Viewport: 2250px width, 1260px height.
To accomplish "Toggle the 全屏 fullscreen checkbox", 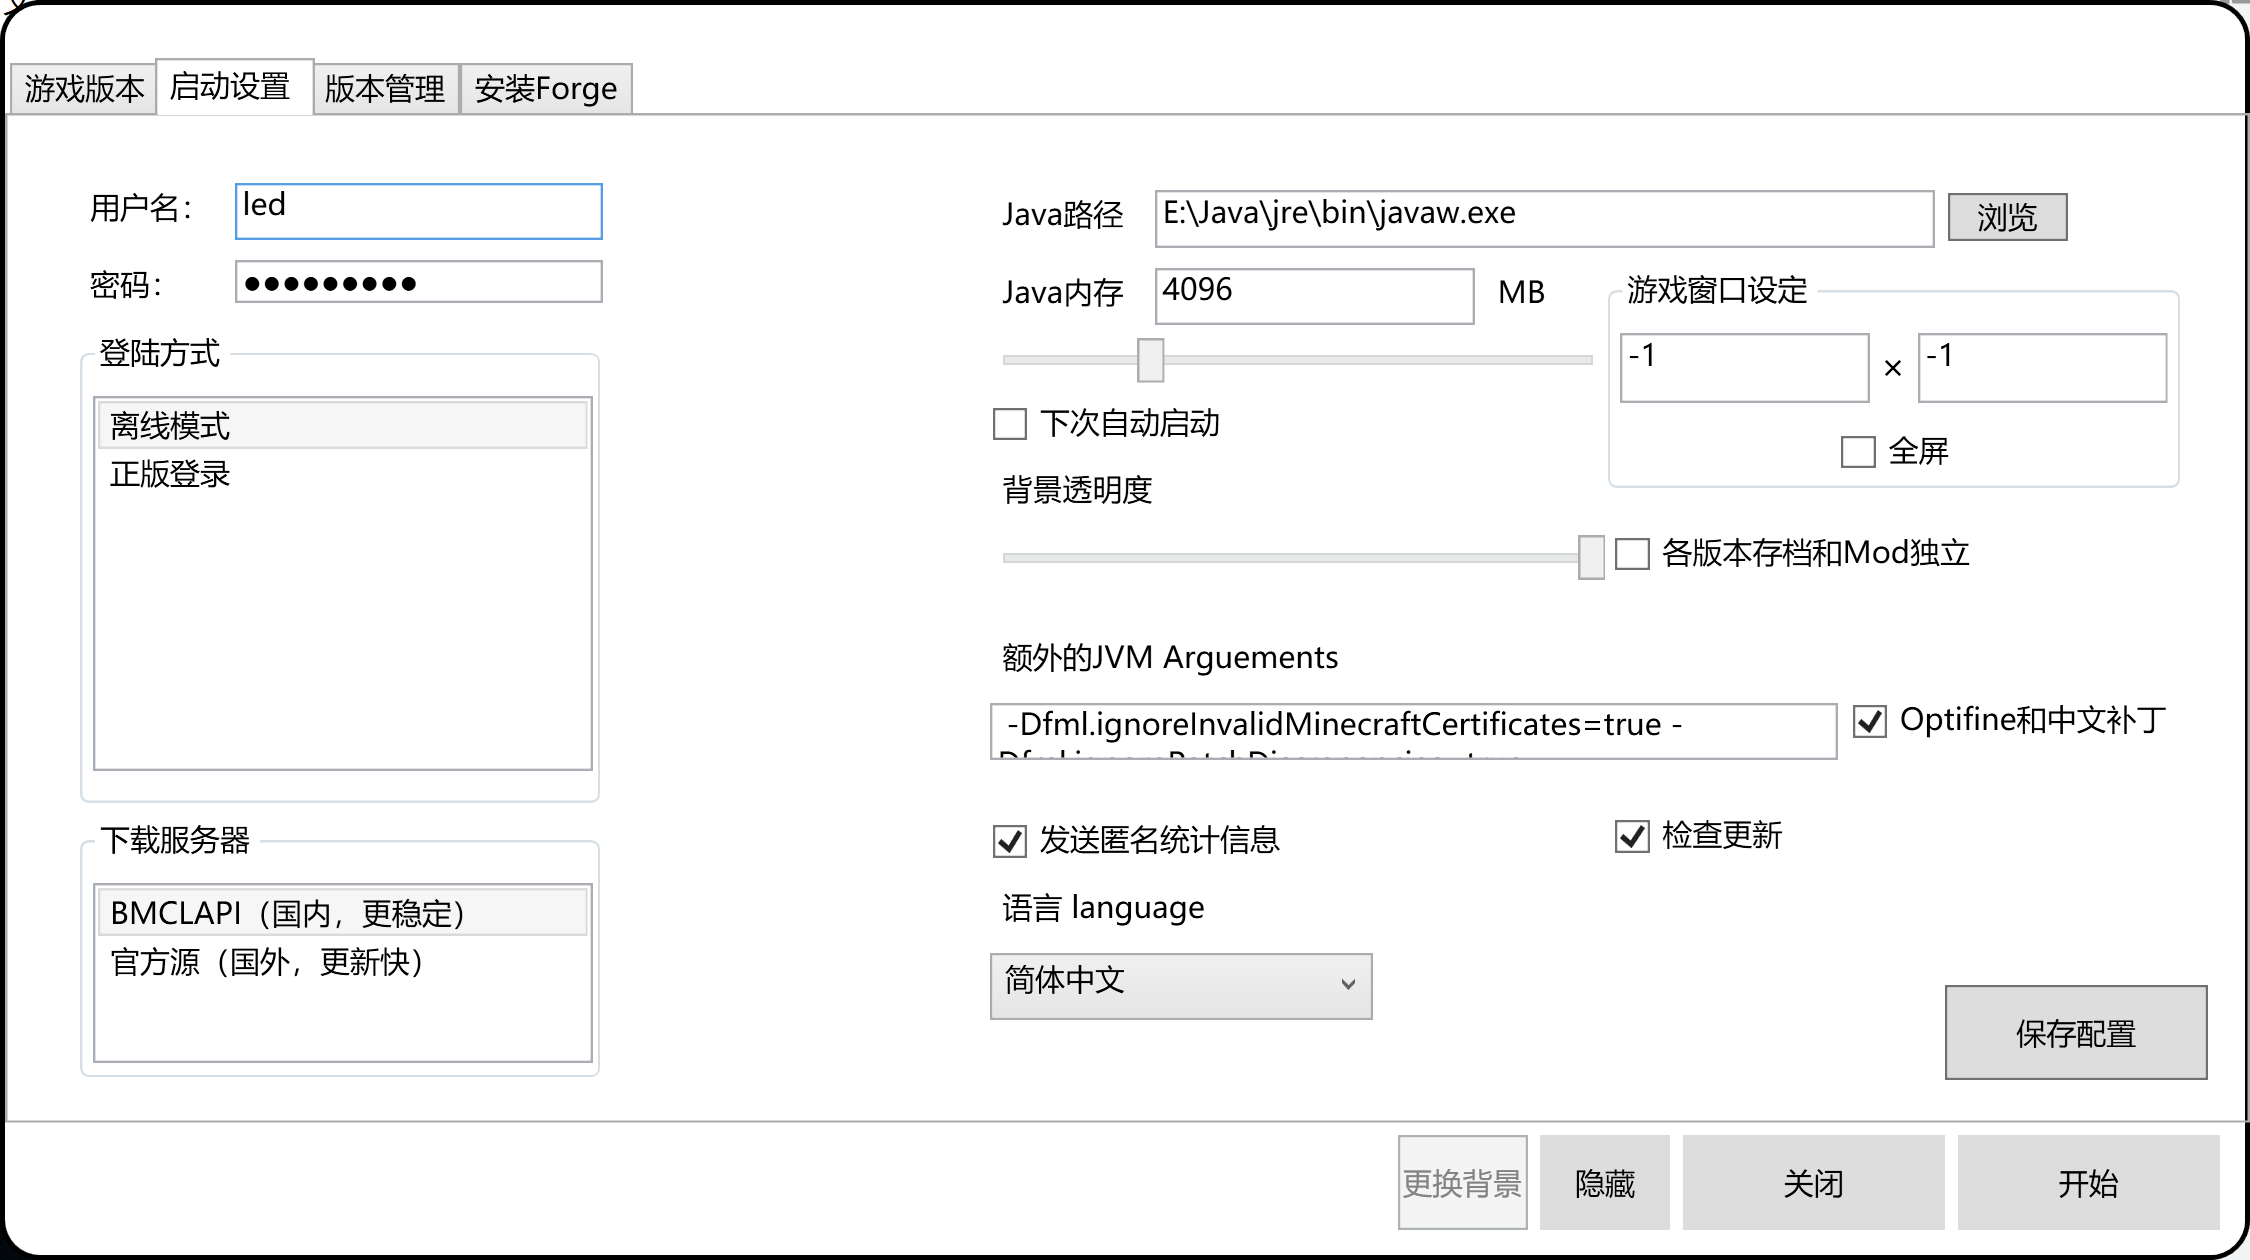I will [x=1857, y=452].
